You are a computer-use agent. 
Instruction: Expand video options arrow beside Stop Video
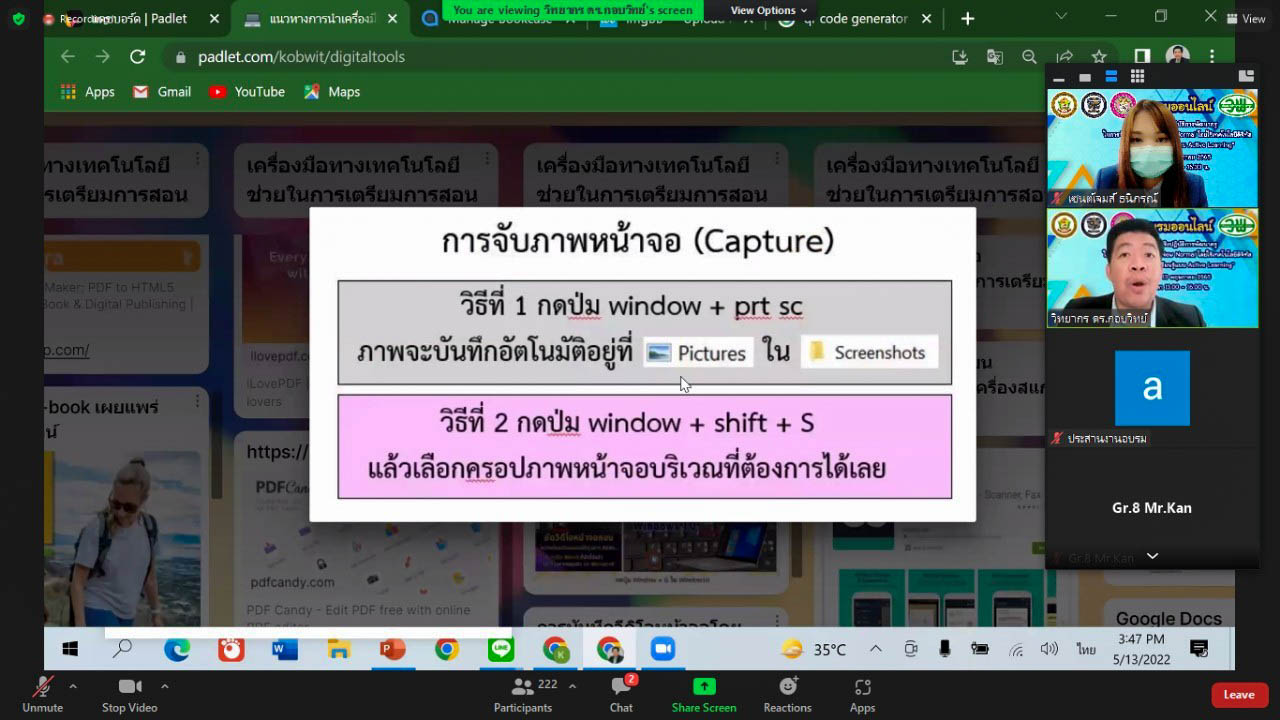[x=165, y=686]
